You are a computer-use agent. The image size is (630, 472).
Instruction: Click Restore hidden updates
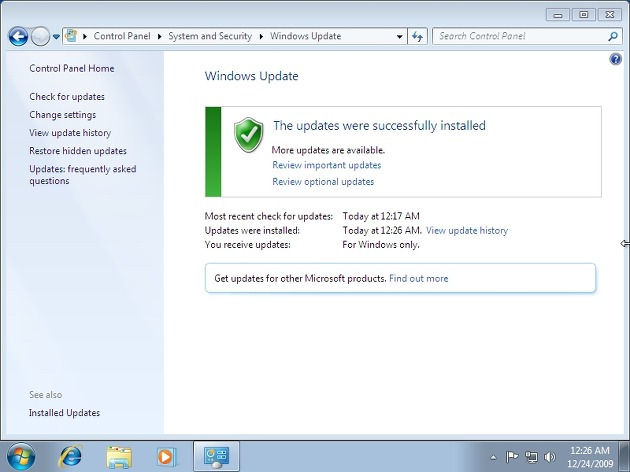pyautogui.click(x=78, y=151)
